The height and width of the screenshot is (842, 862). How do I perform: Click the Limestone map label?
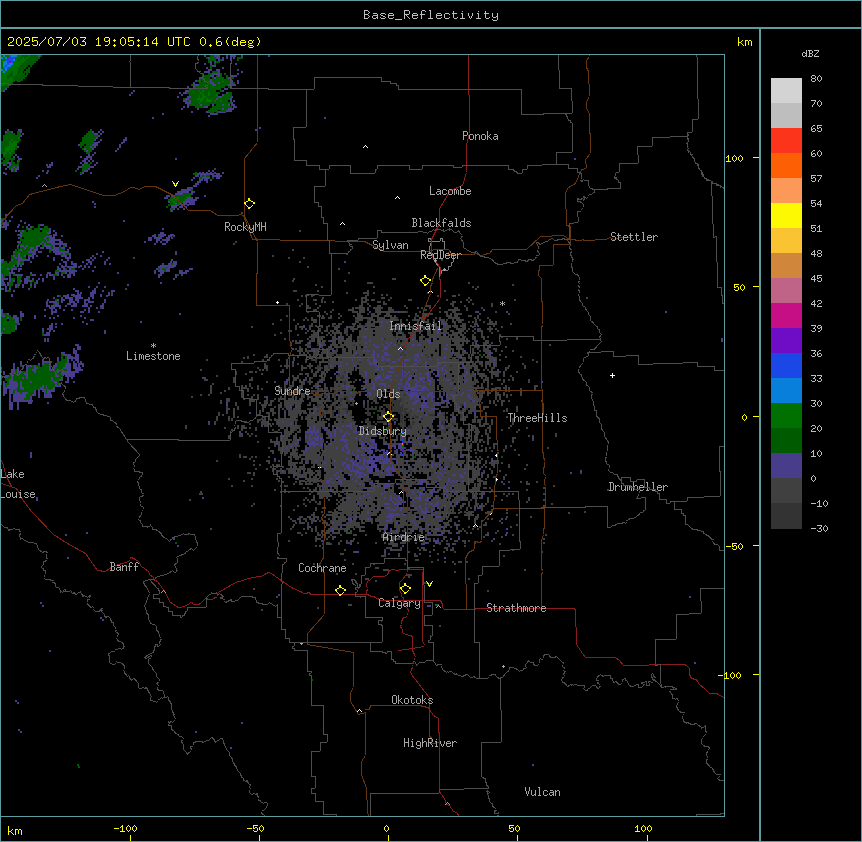pyautogui.click(x=153, y=356)
